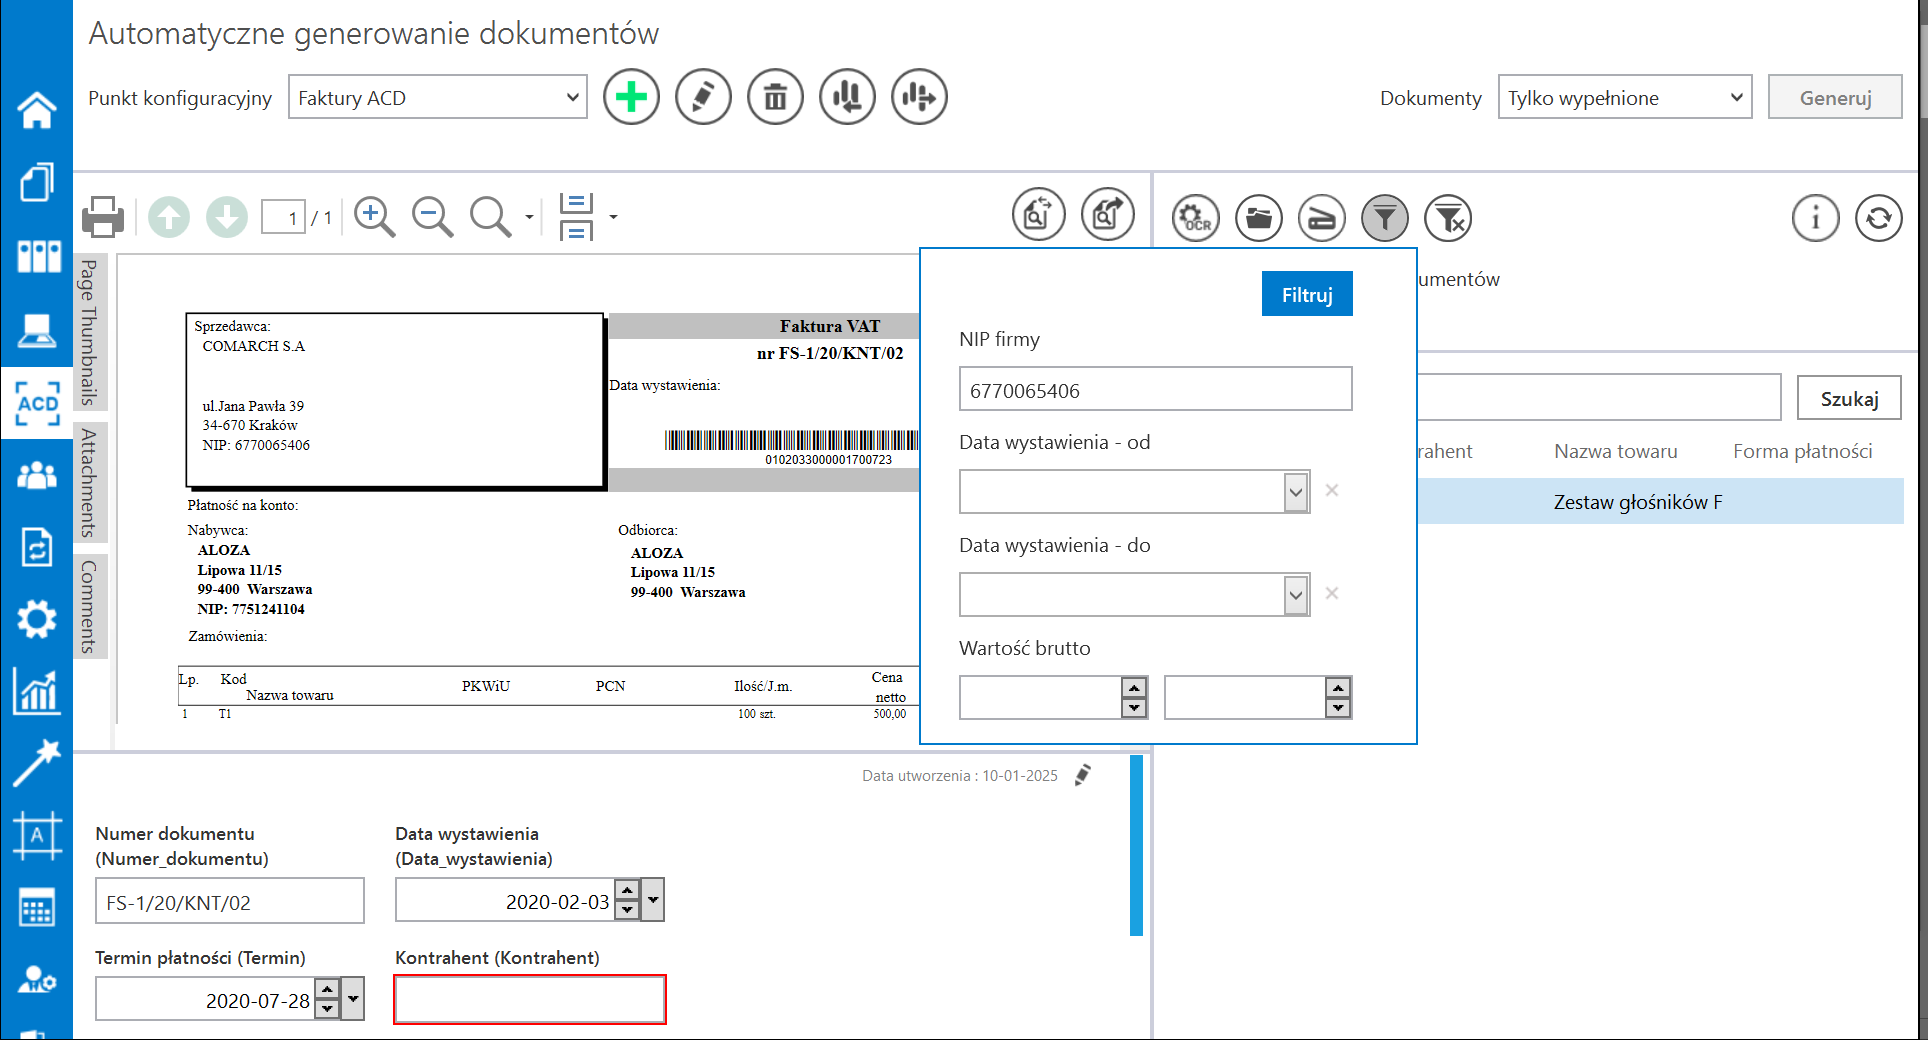This screenshot has width=1928, height=1040.
Task: Click the empty Kontrahent field
Action: pos(530,1000)
